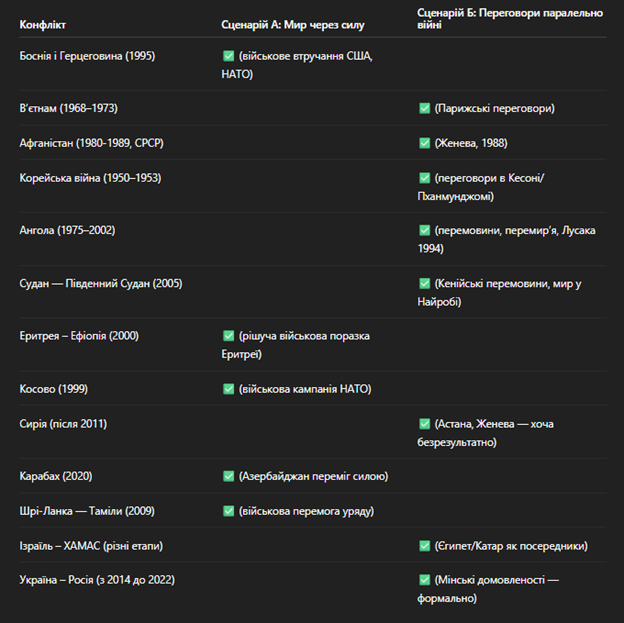Click the checkmark next to Женева, 1988
624x623 pixels.
(x=425, y=143)
